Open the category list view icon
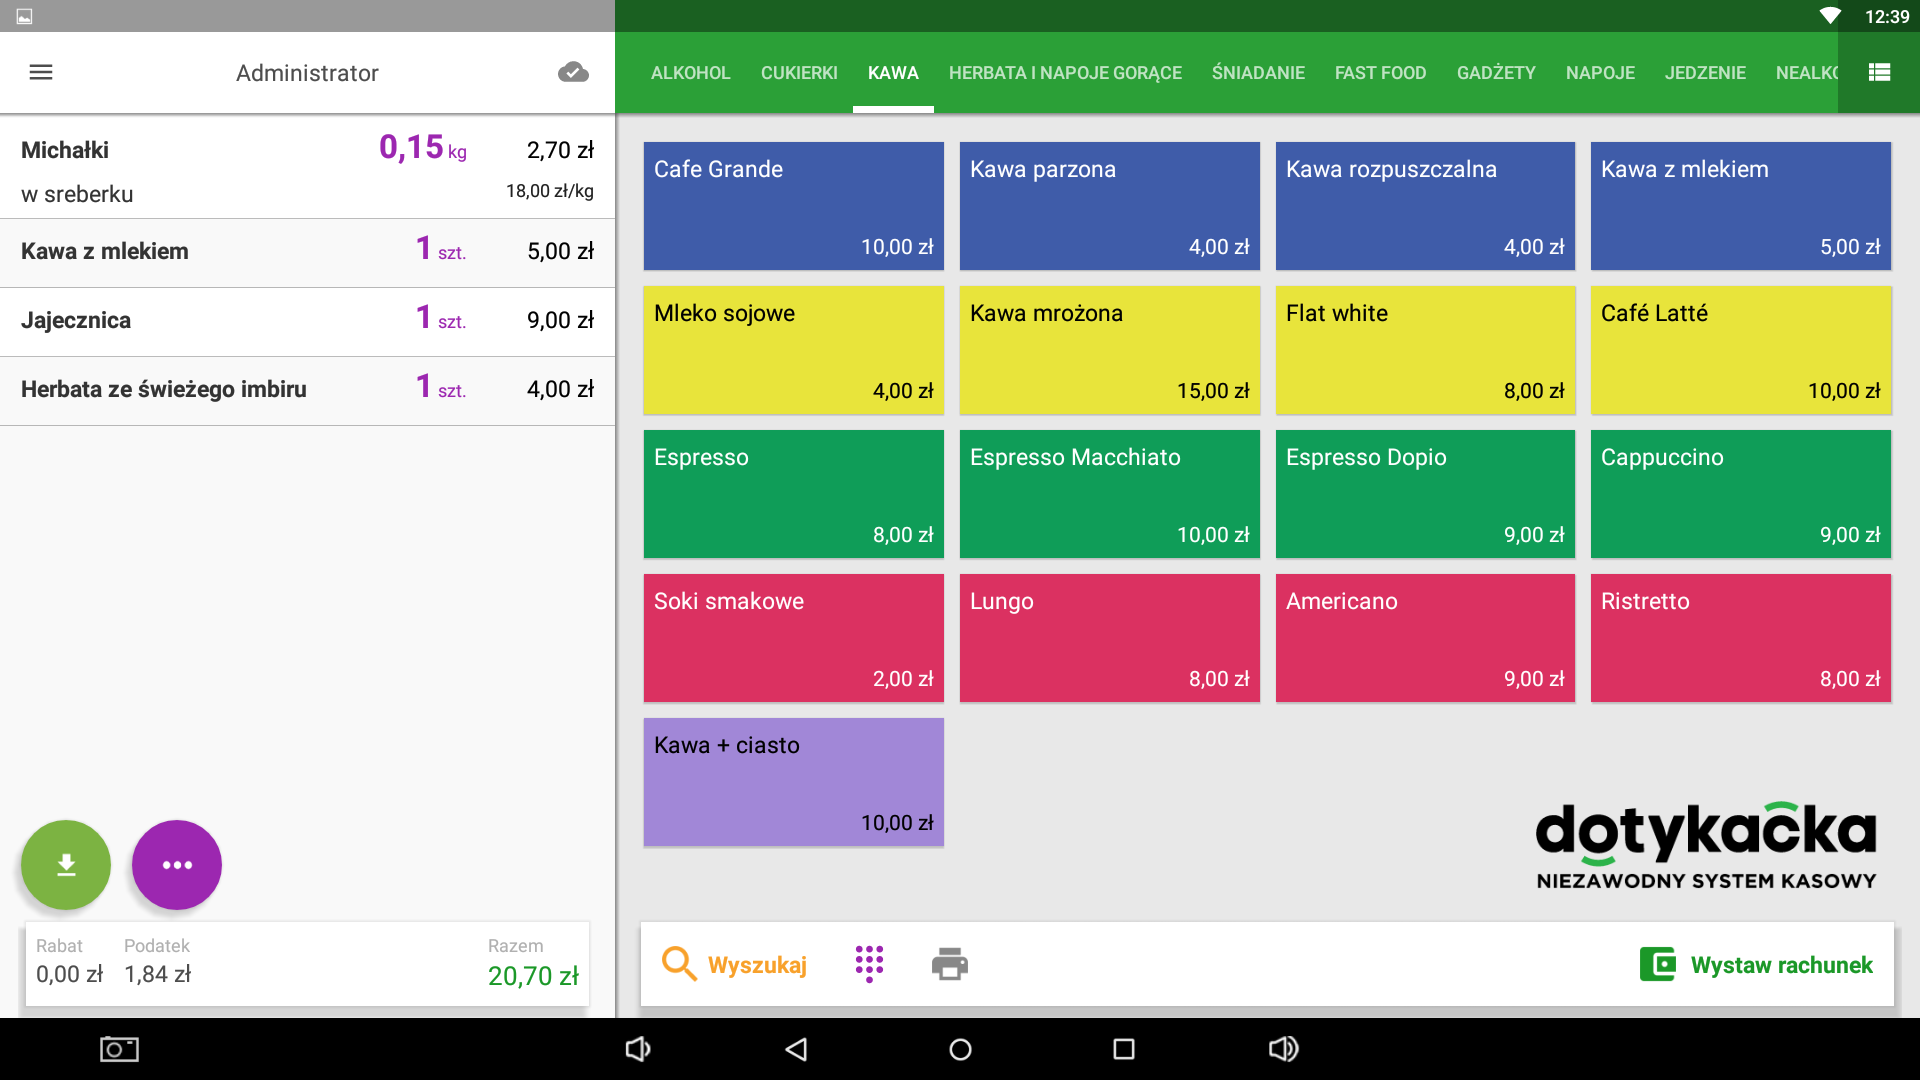This screenshot has width=1920, height=1080. point(1879,72)
